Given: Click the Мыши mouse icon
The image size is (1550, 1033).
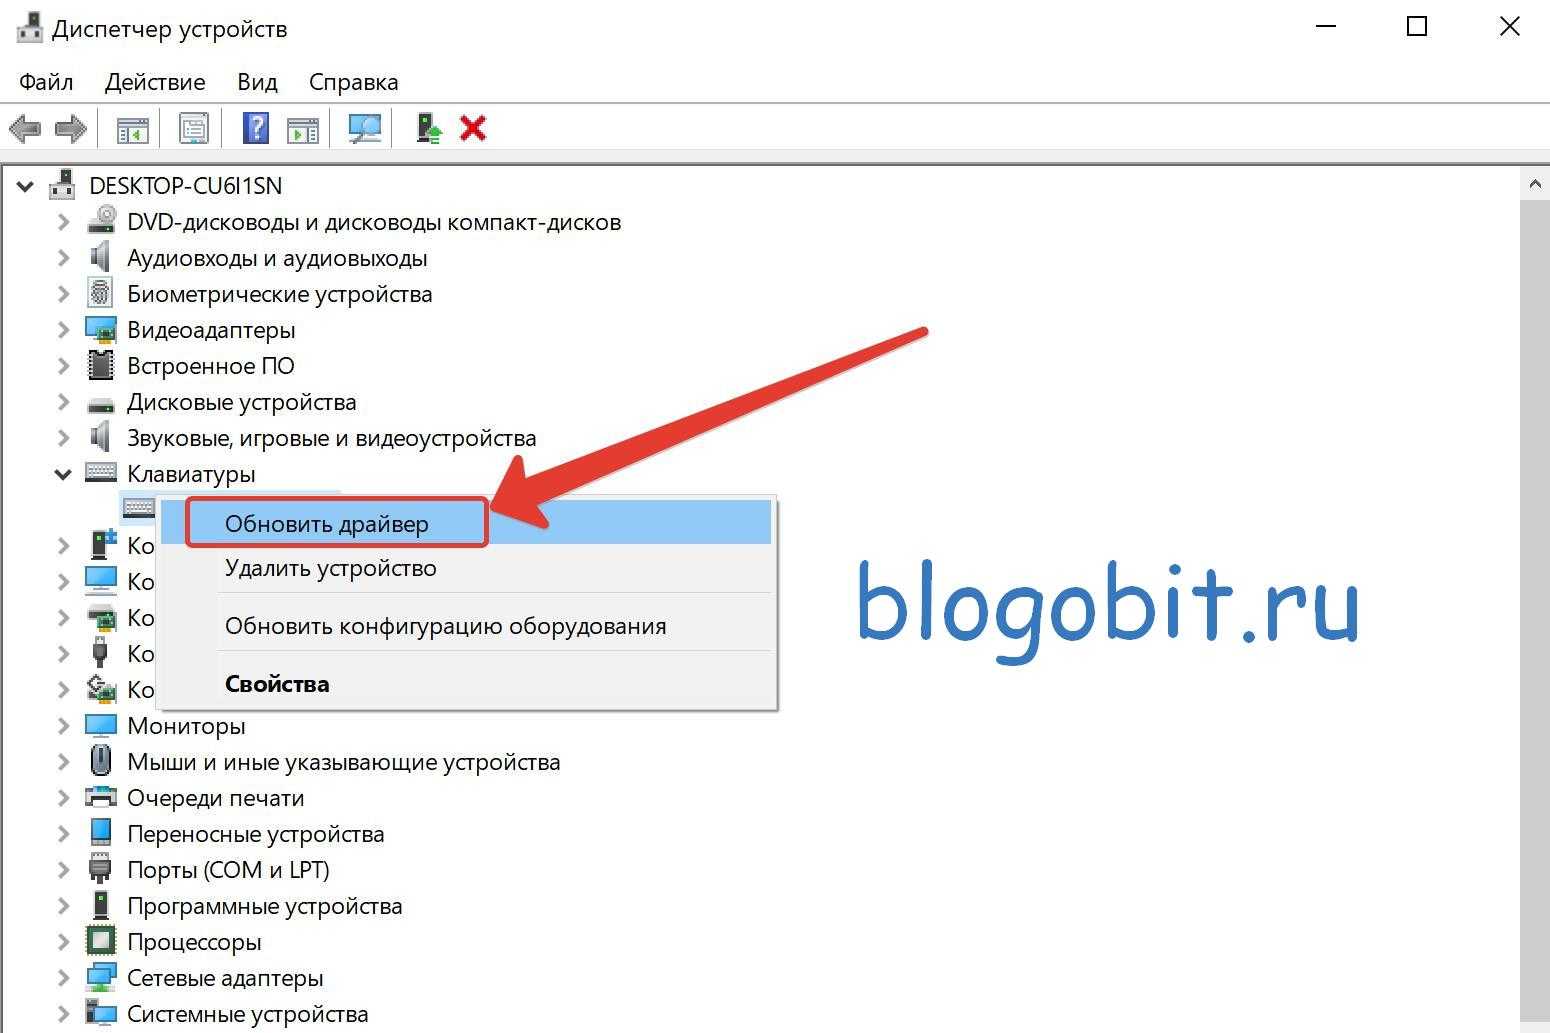Looking at the screenshot, I should [100, 761].
